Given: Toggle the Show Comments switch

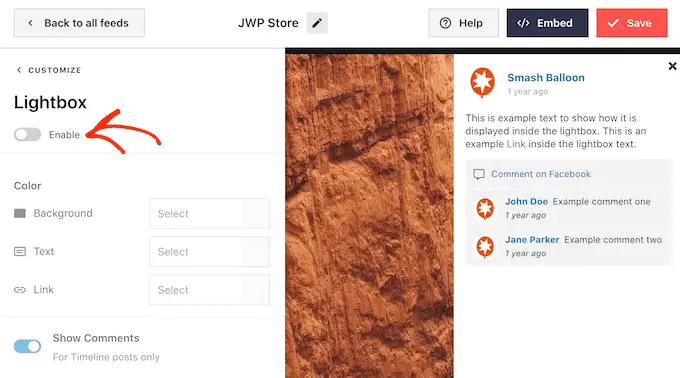Looking at the screenshot, I should coord(27,346).
